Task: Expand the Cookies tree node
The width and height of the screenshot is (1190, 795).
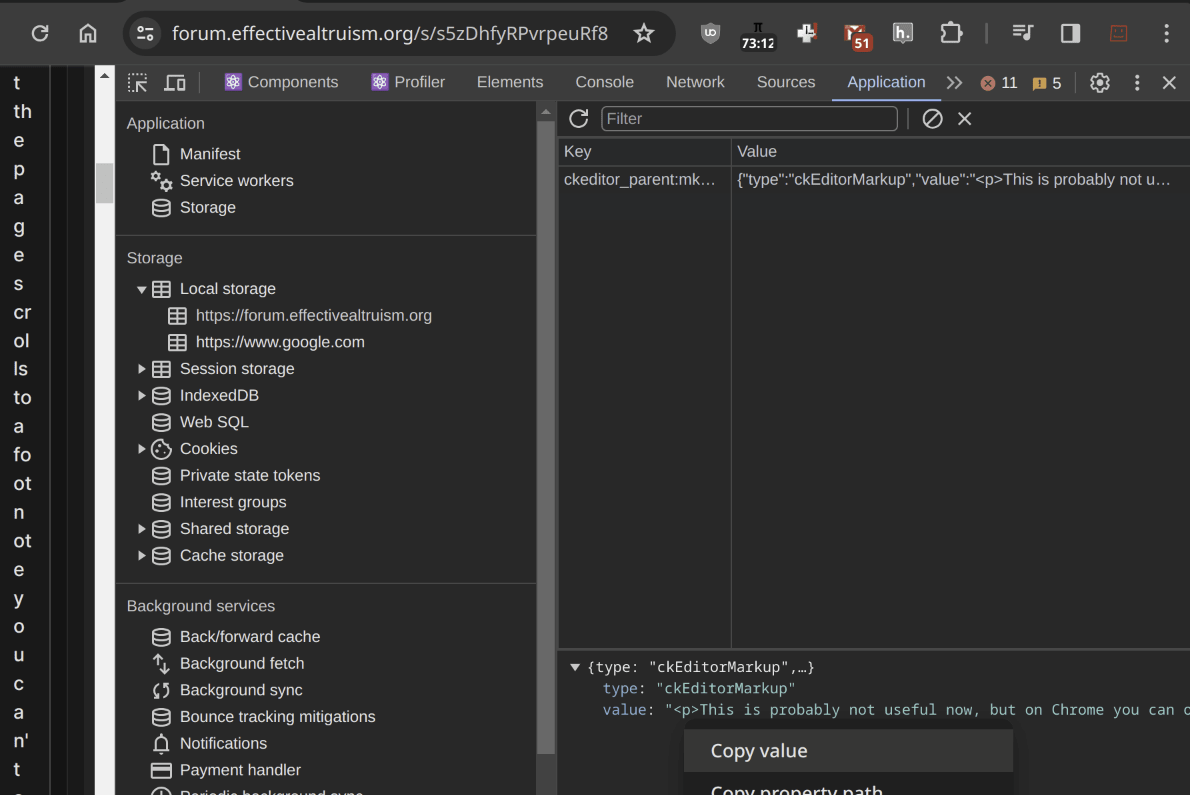Action: 142,449
